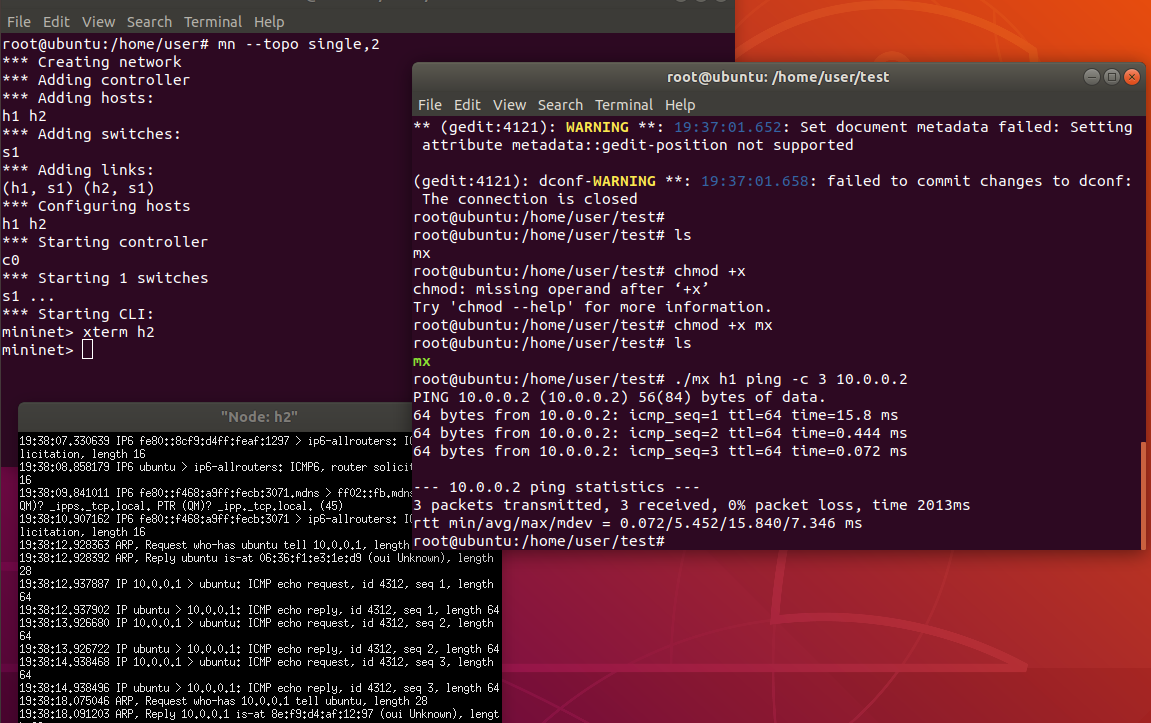Image resolution: width=1151 pixels, height=723 pixels.
Task: Open Search menu in /home/user/test terminal
Action: (x=560, y=105)
